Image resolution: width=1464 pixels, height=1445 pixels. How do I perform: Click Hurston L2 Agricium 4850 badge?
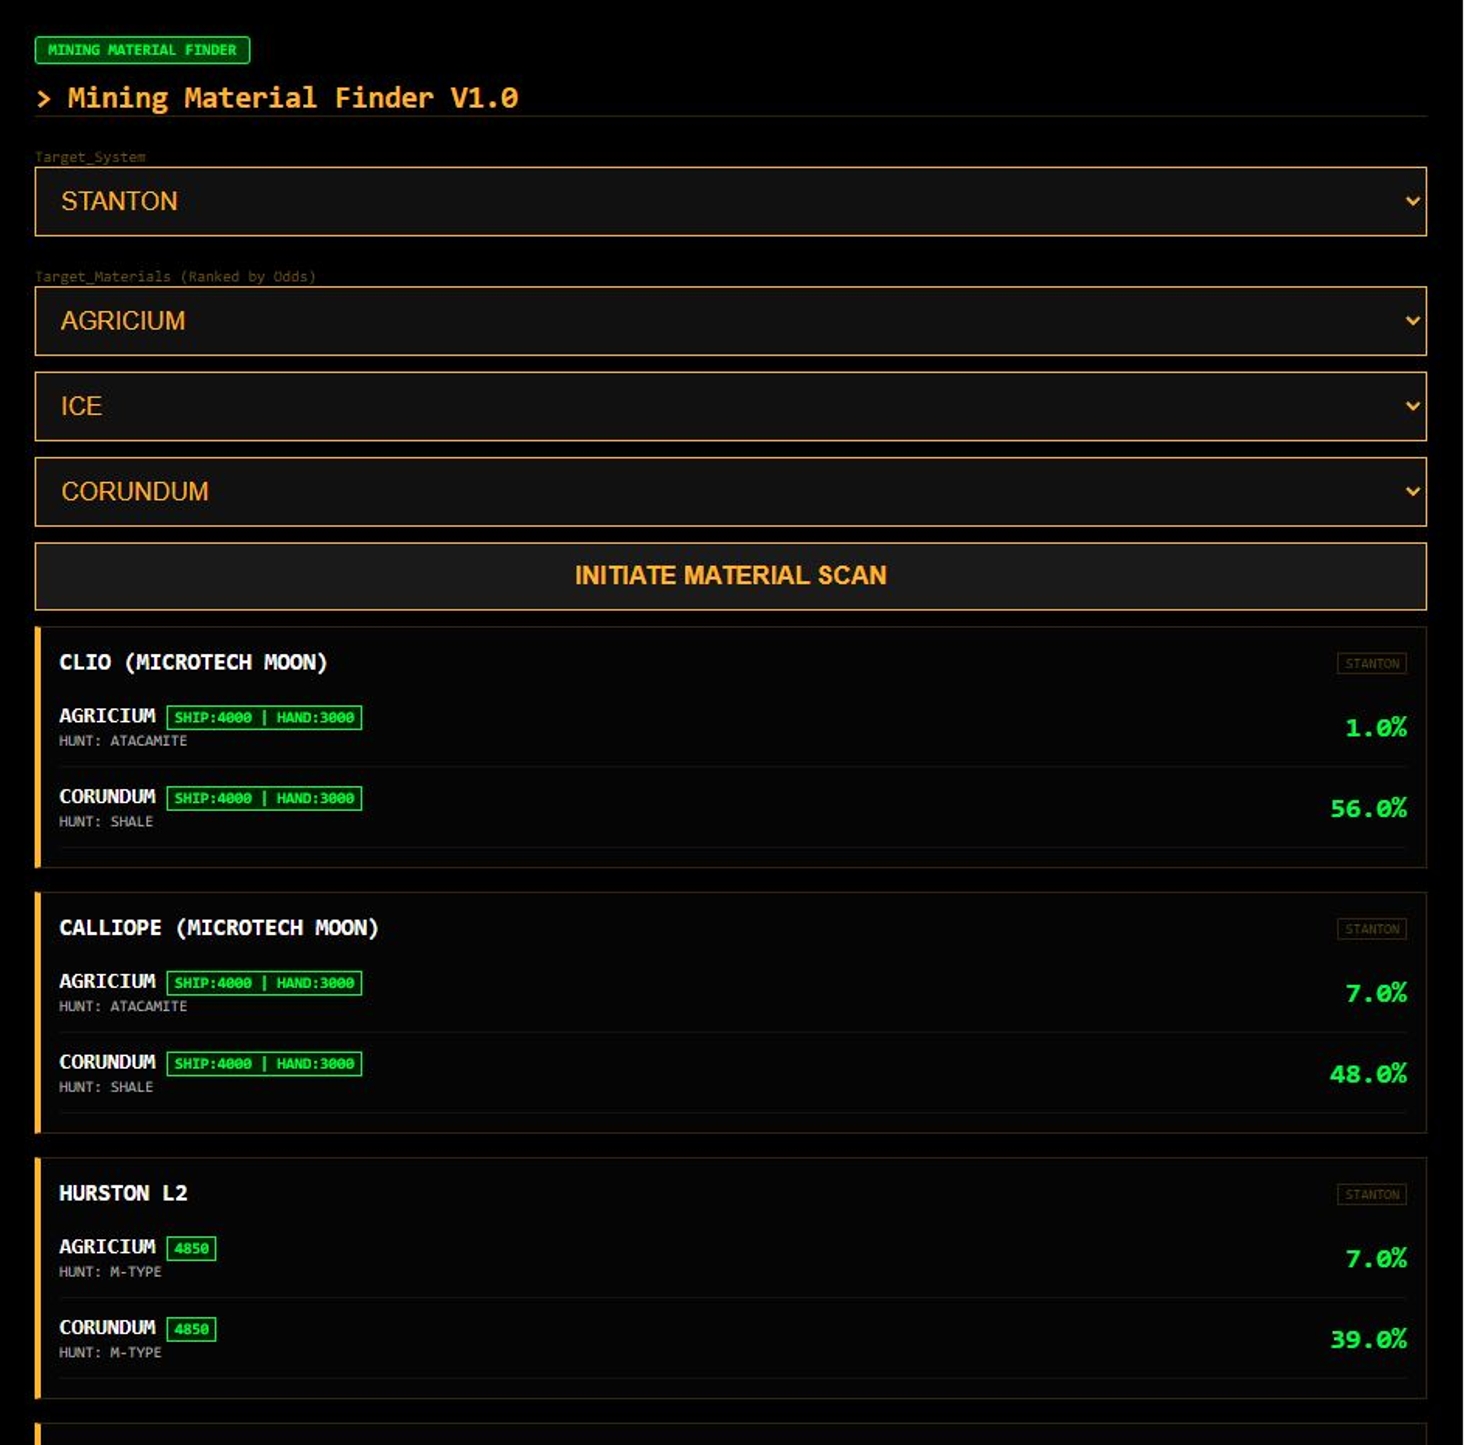tap(191, 1249)
